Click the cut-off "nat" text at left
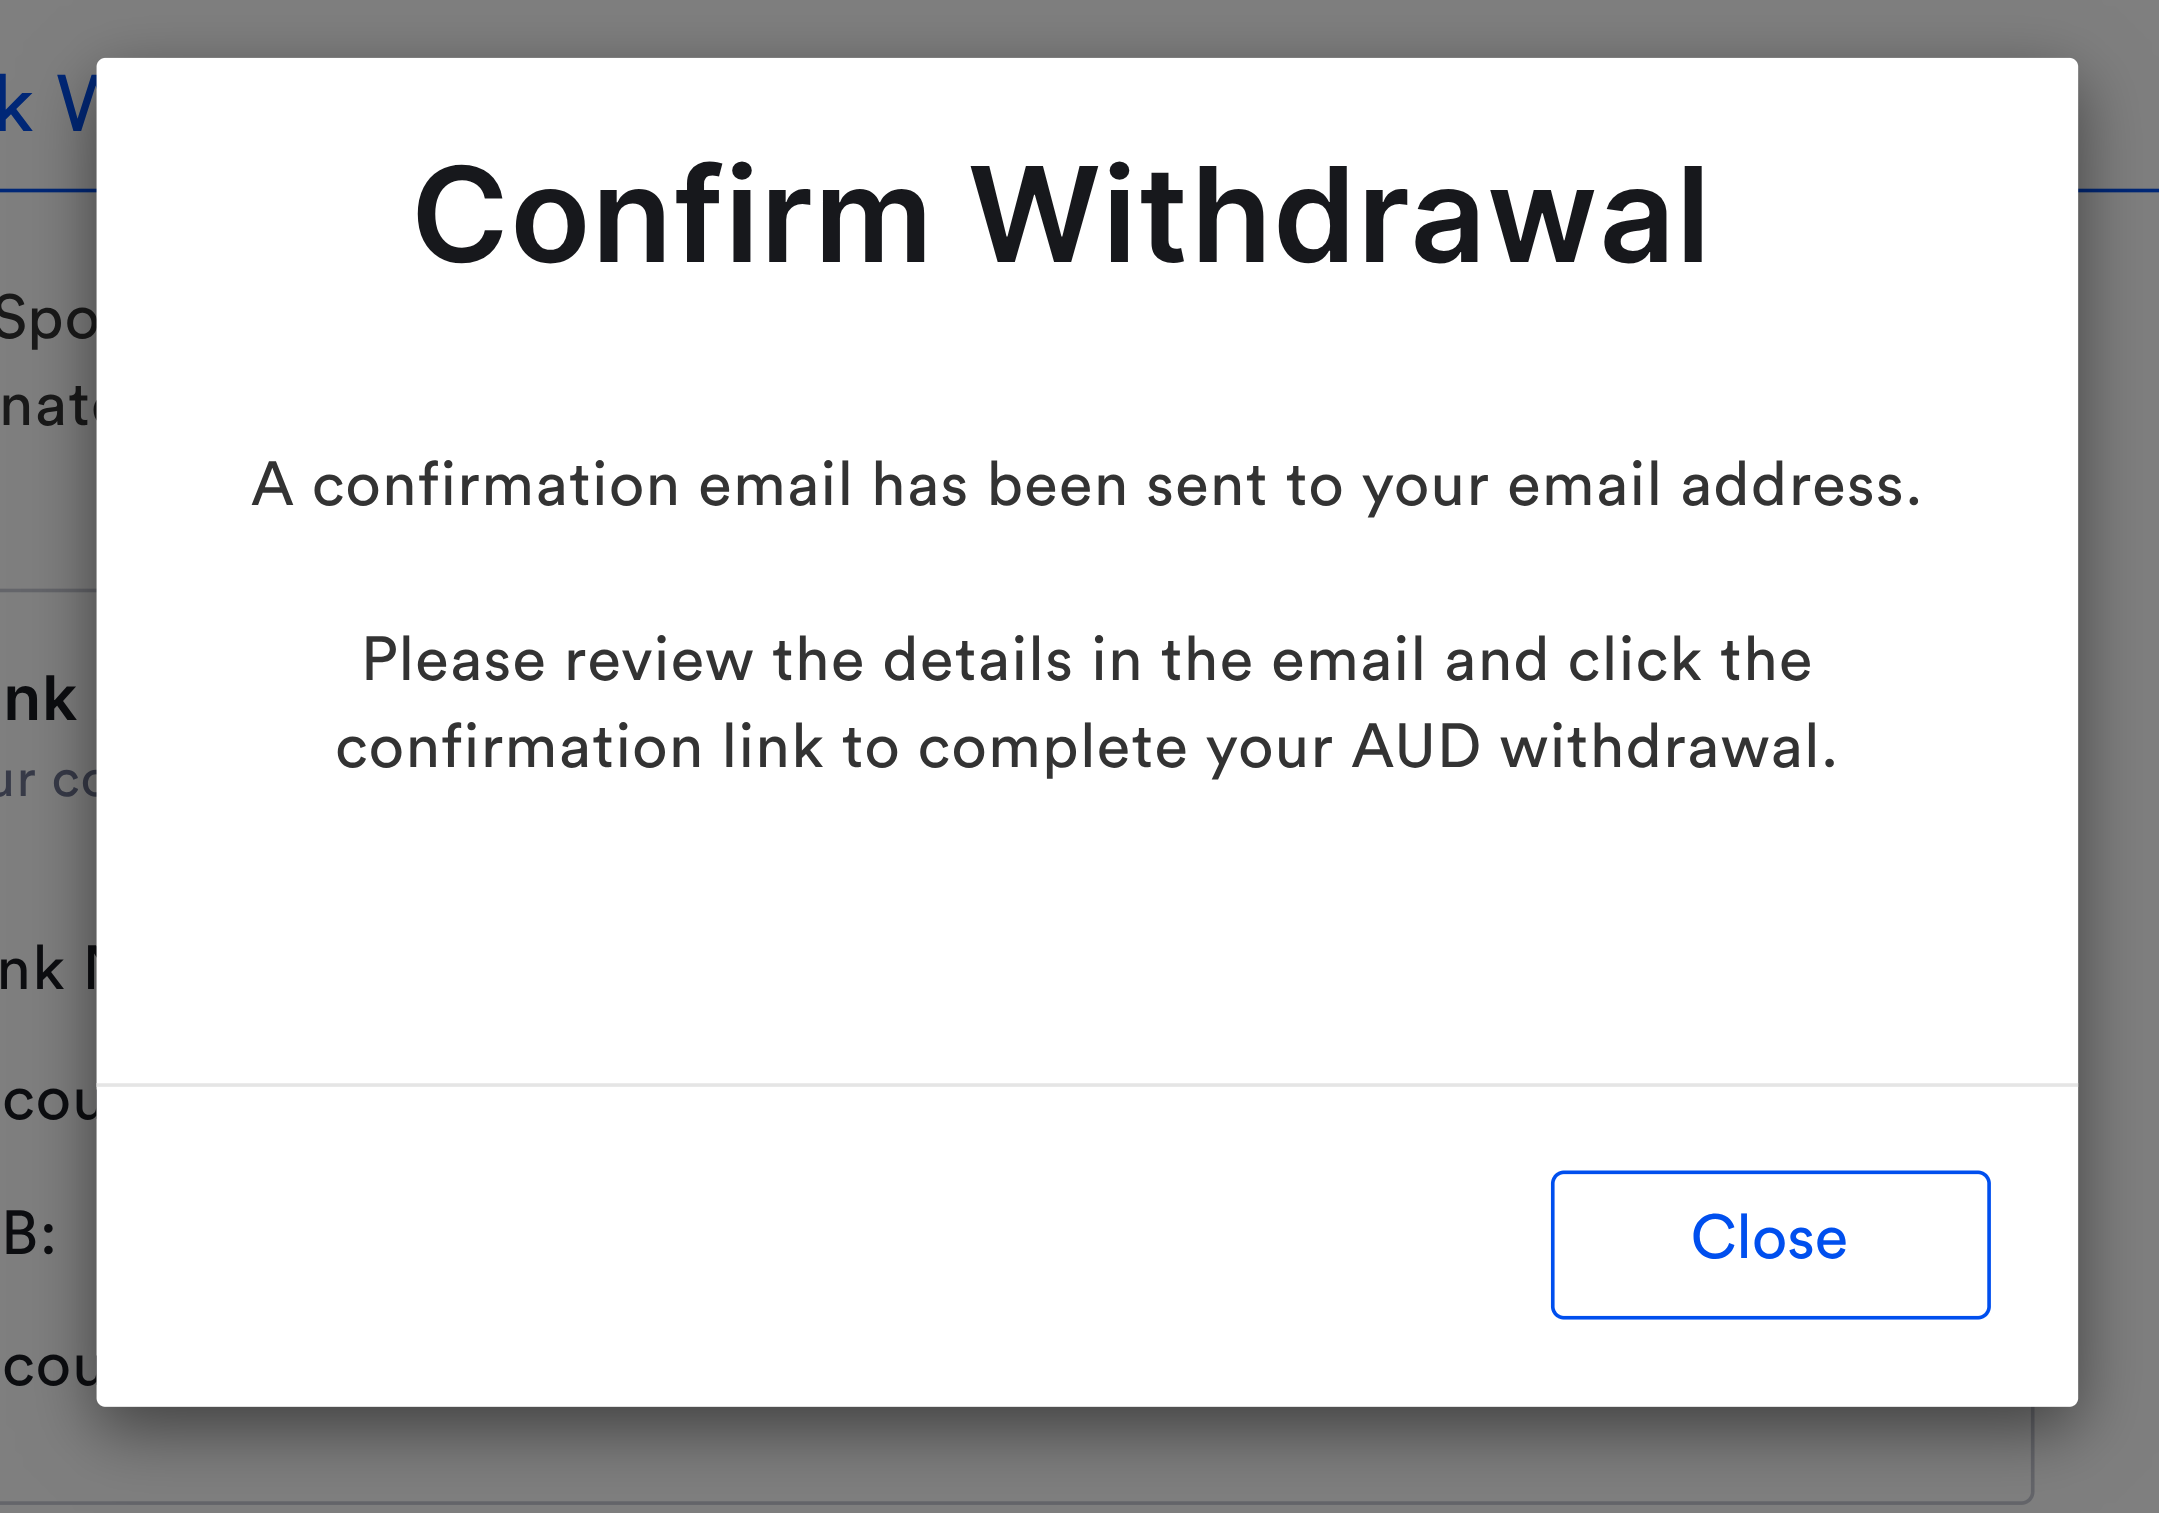2159x1513 pixels. [46, 408]
